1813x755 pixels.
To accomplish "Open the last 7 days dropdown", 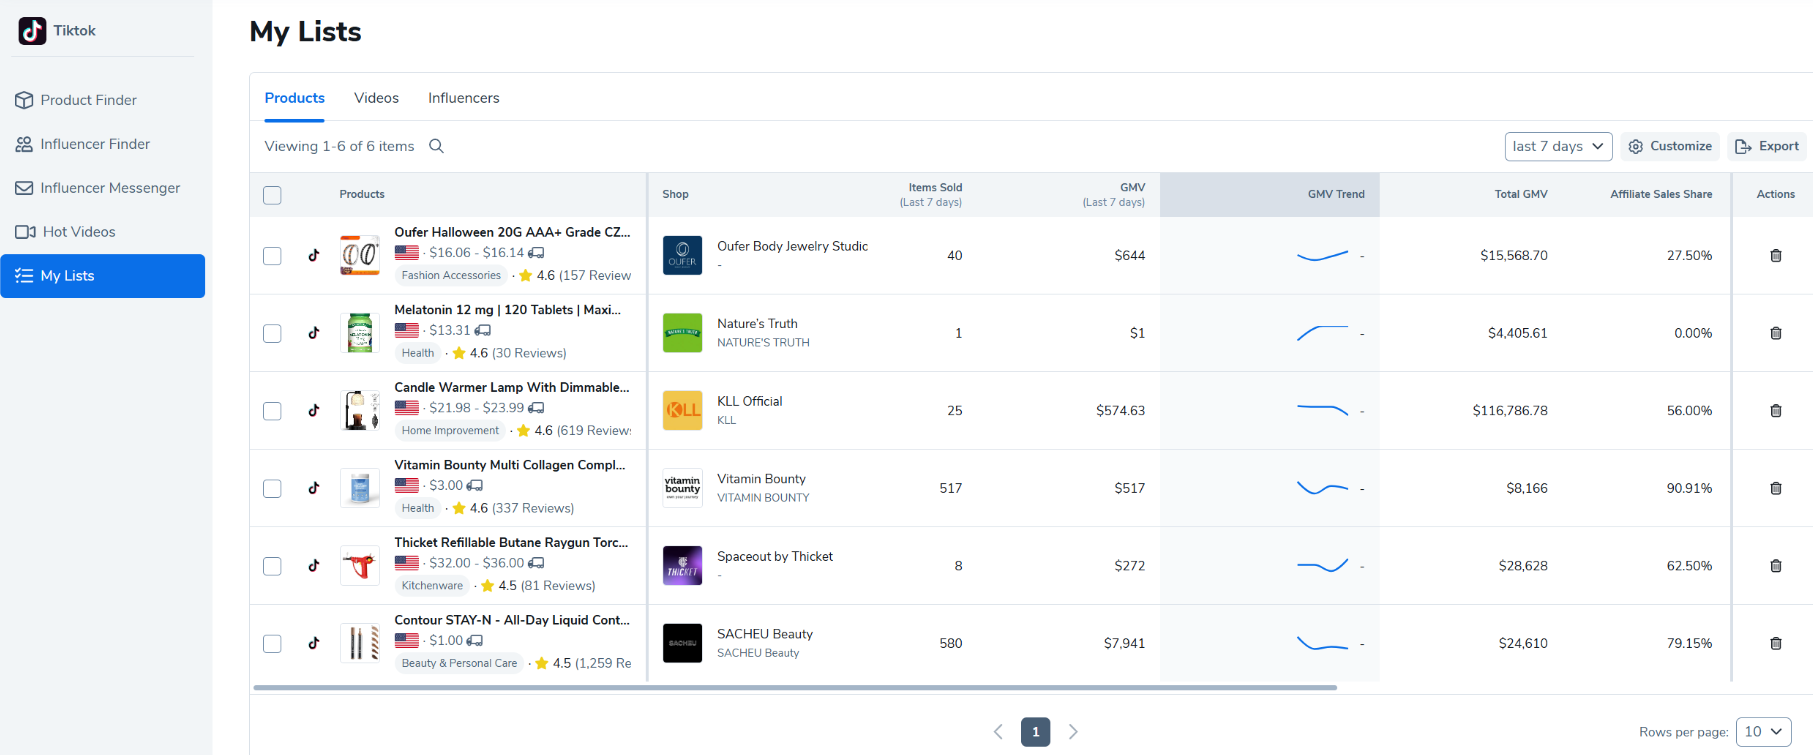I will point(1557,146).
